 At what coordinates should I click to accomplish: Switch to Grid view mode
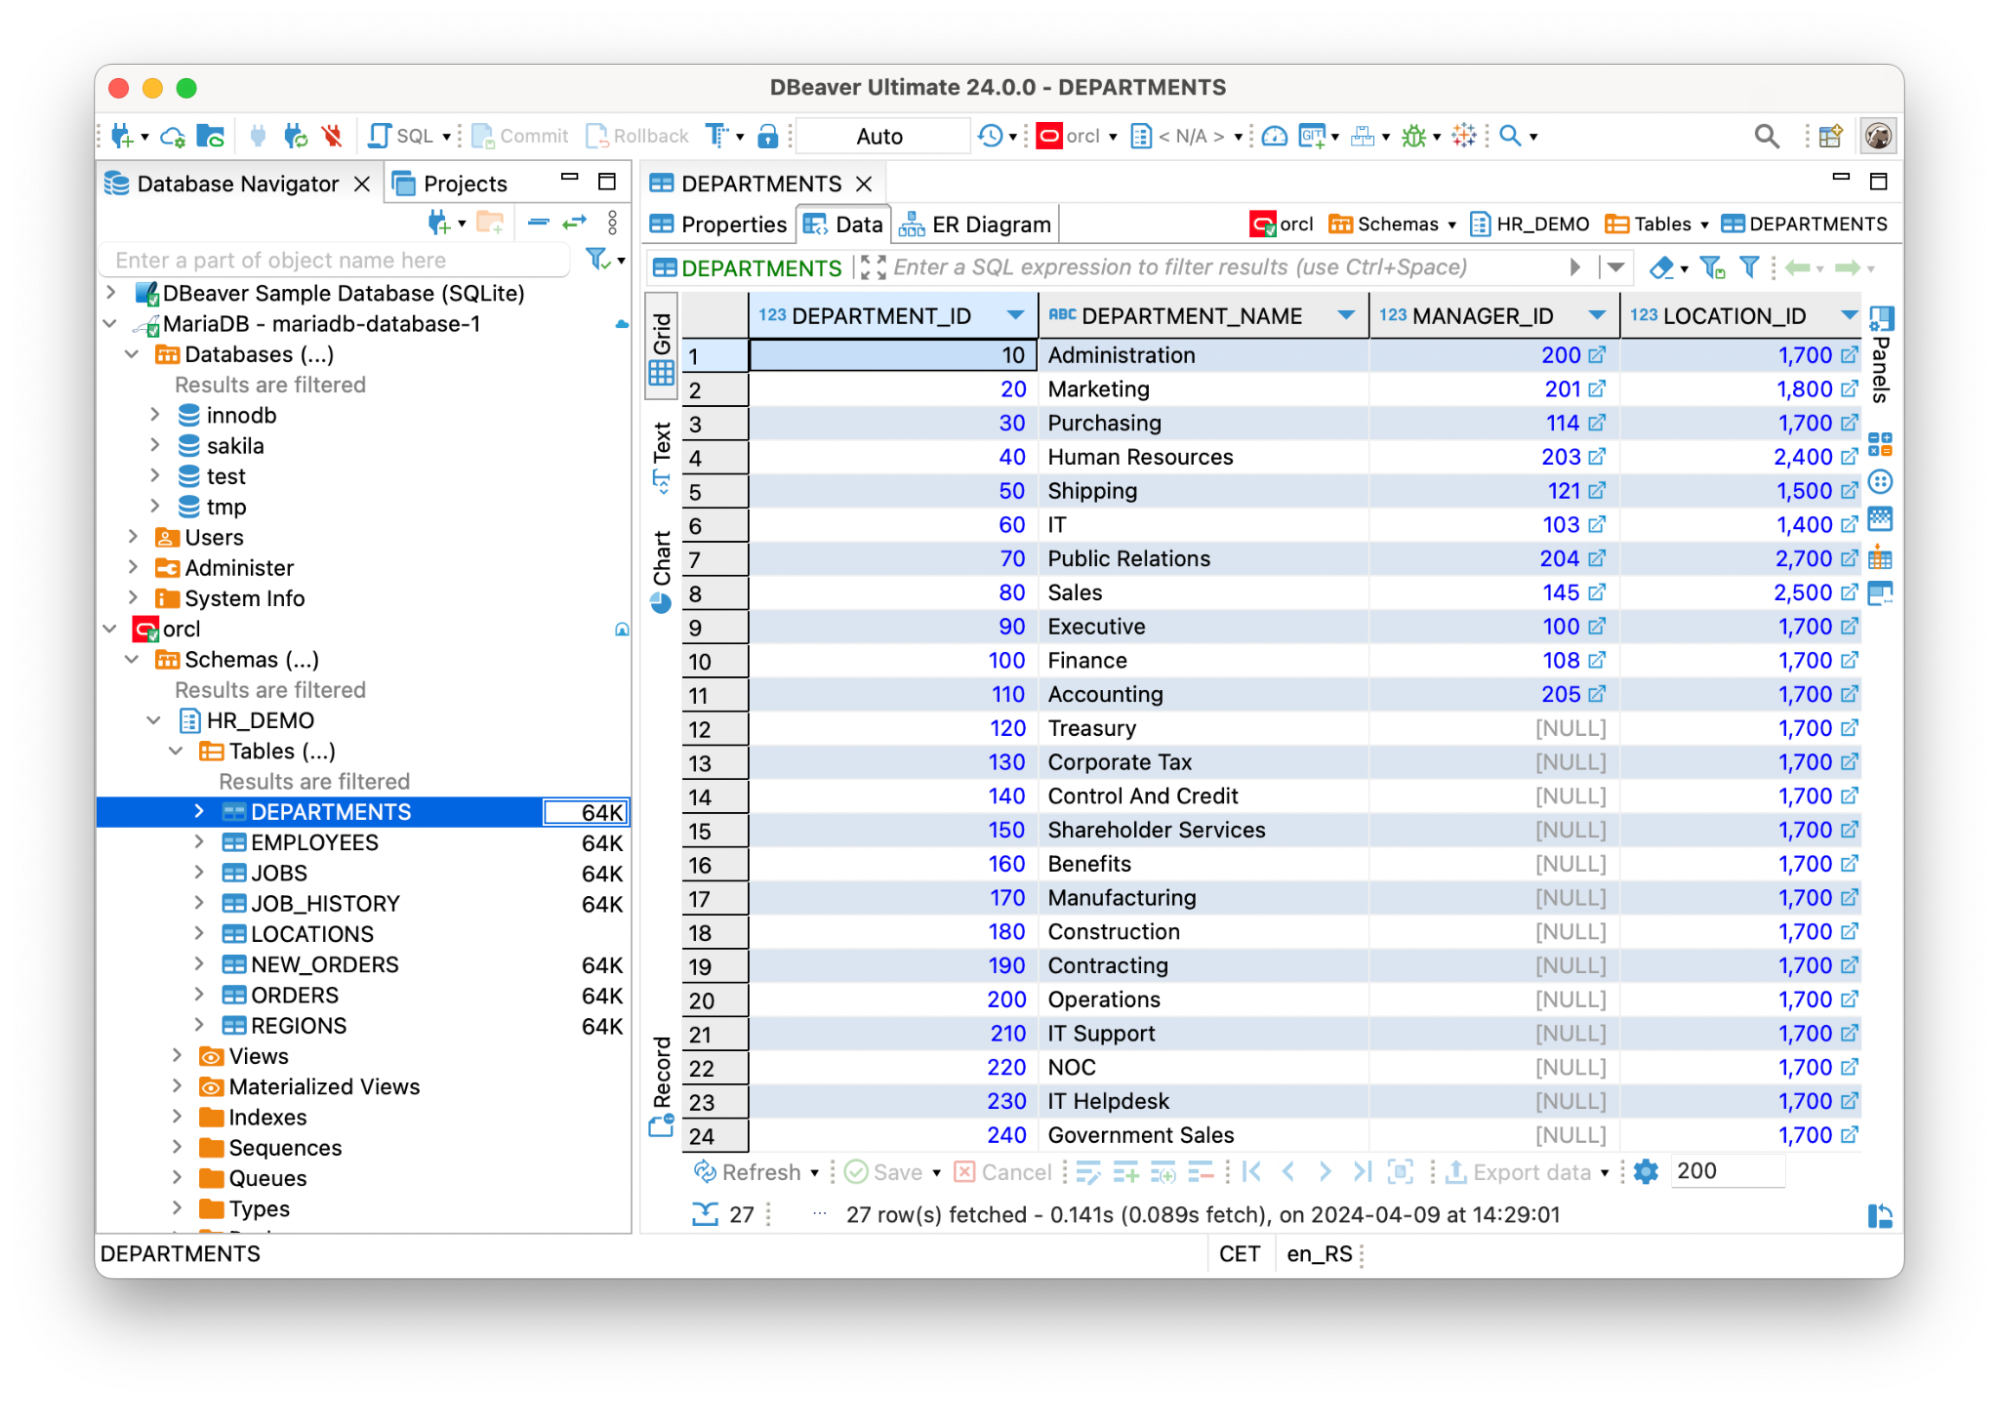tap(661, 348)
